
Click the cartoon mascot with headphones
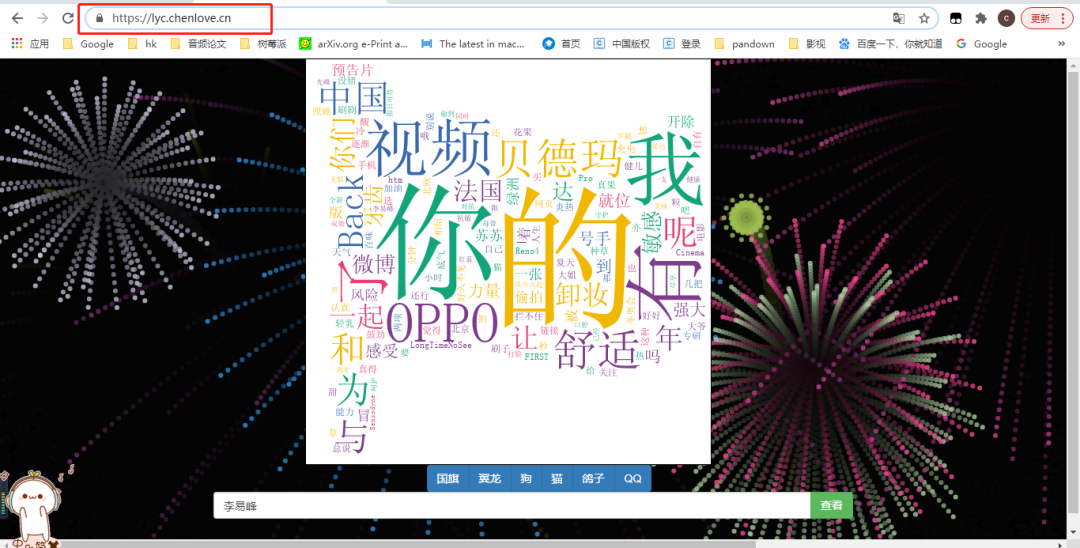[x=31, y=508]
